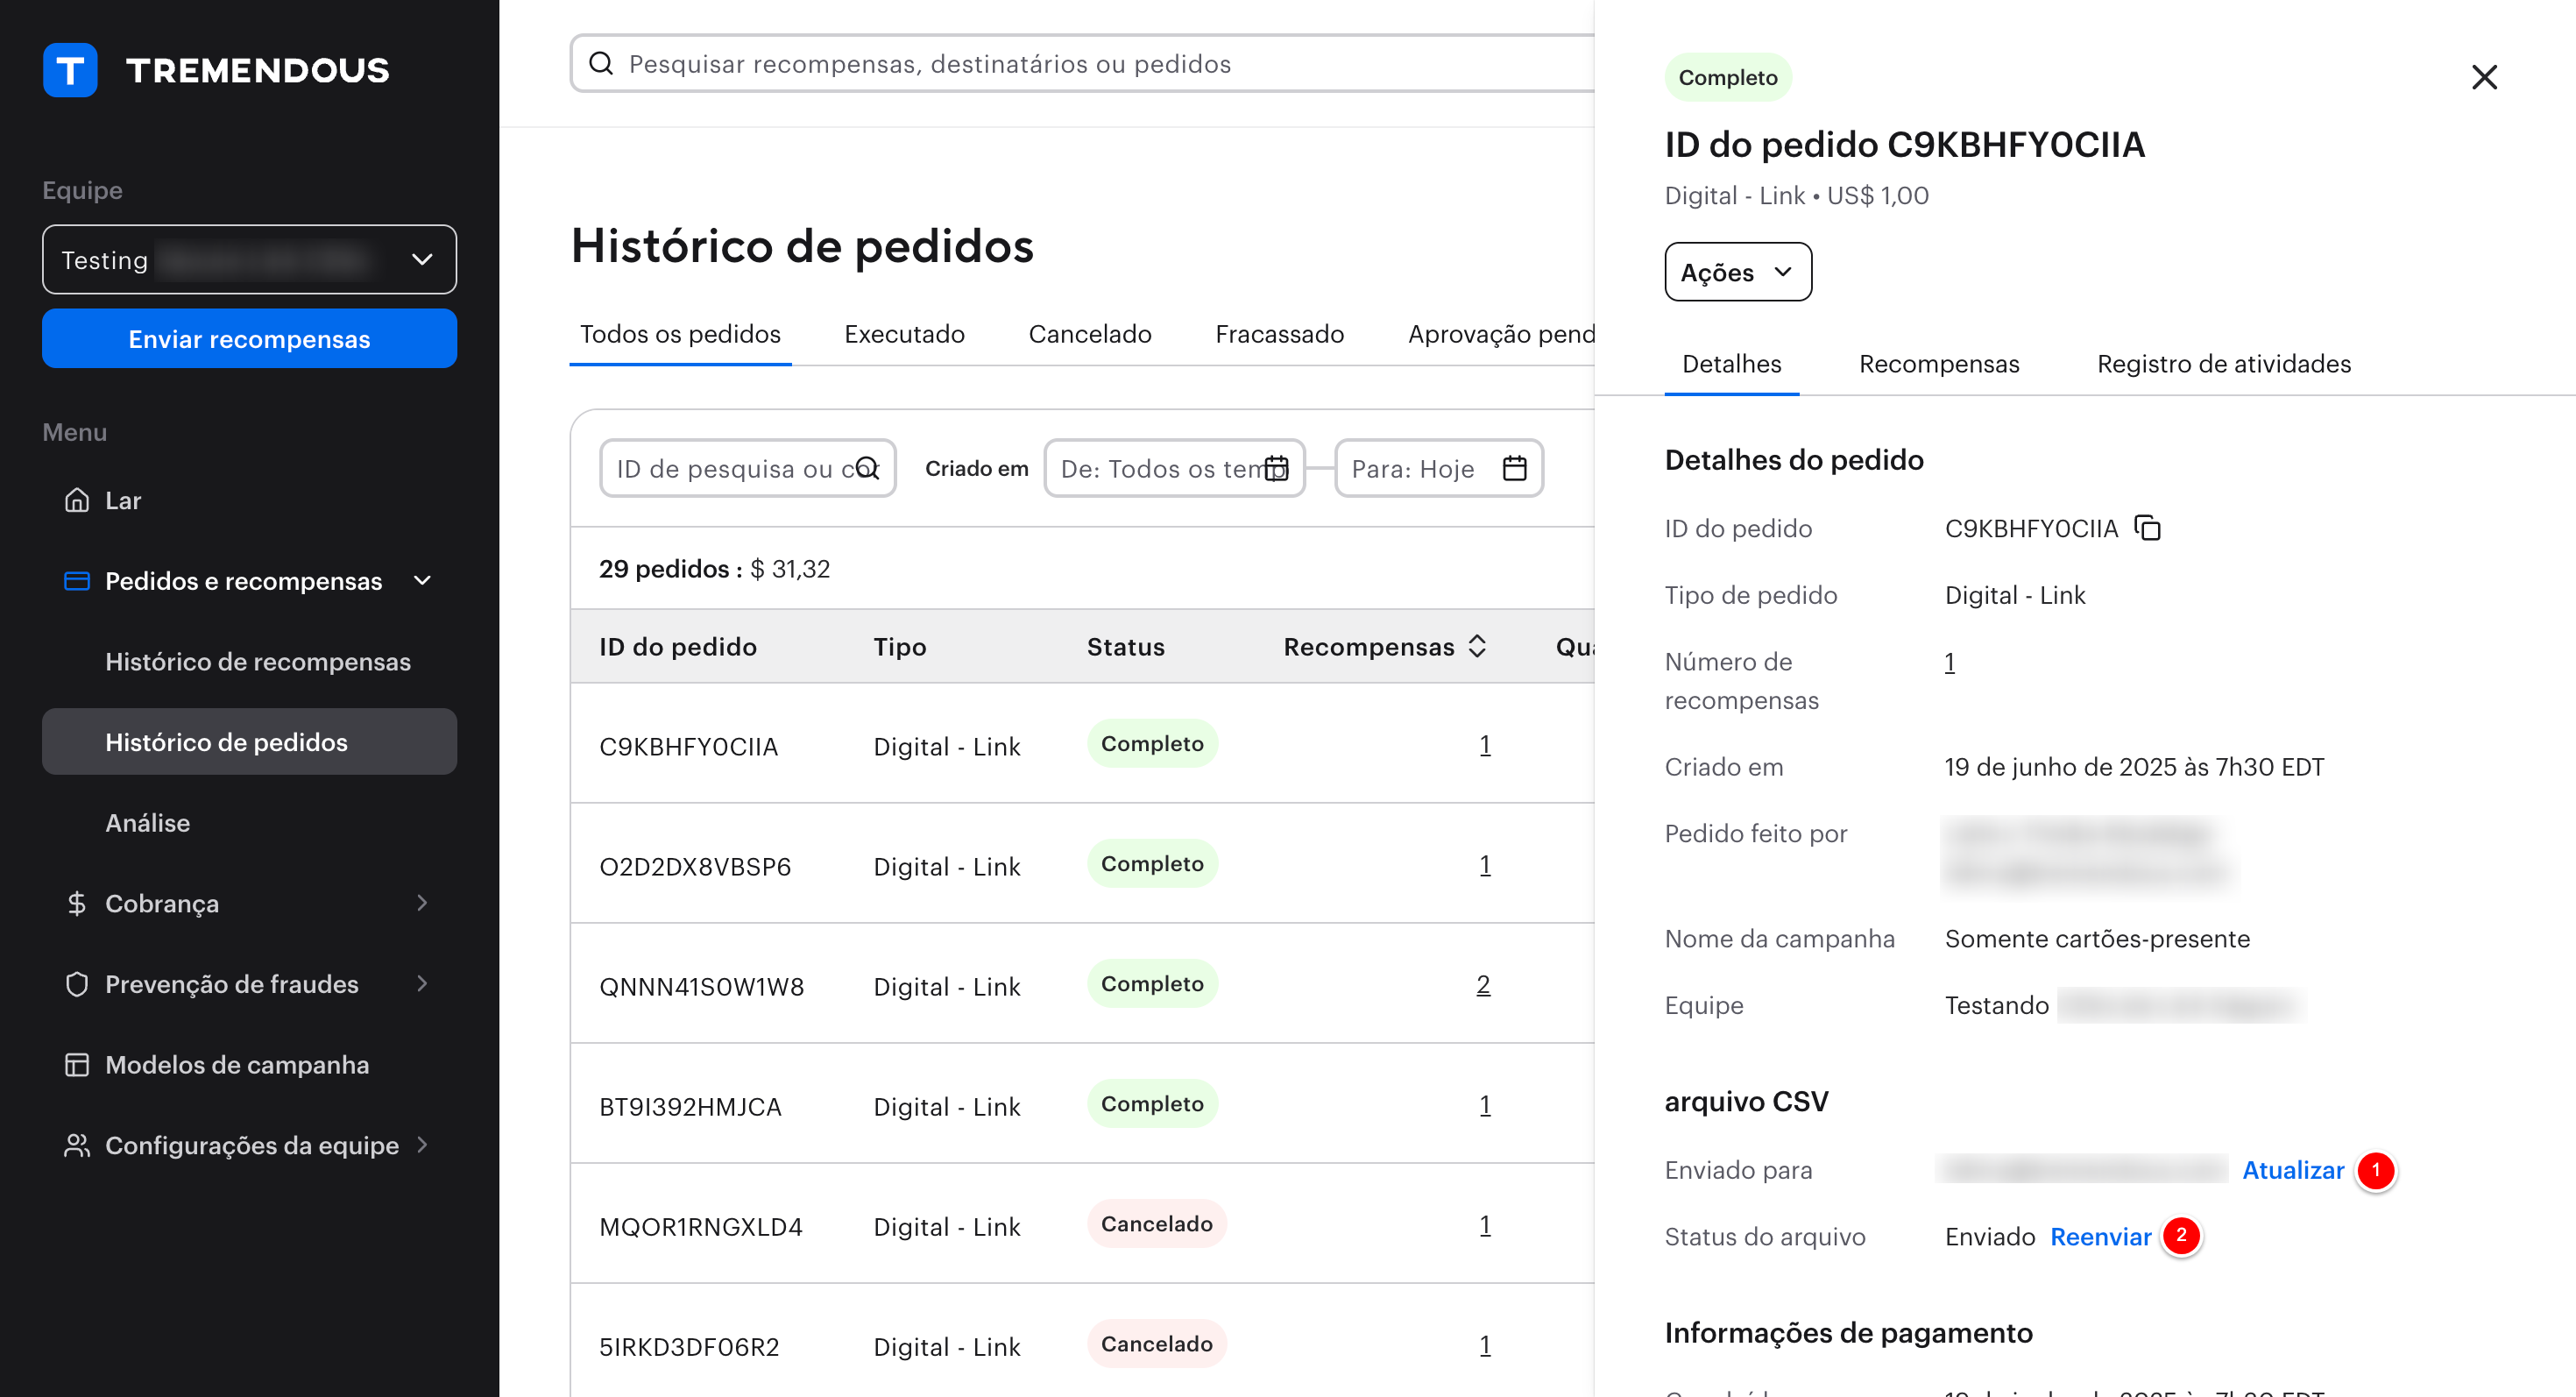This screenshot has height=1397, width=2576.
Task: Expand the Cobrança submenu
Action: pos(422,903)
